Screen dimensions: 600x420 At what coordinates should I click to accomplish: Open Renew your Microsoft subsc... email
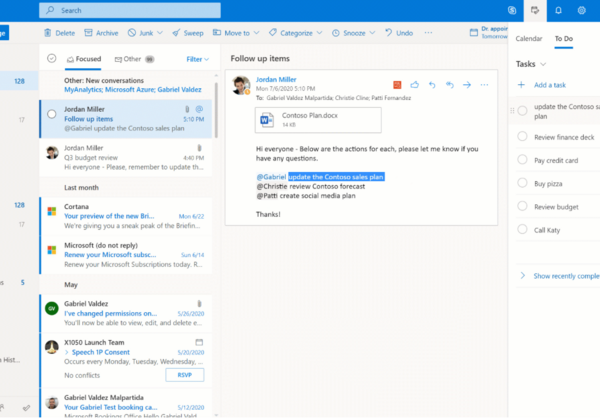[x=126, y=255]
